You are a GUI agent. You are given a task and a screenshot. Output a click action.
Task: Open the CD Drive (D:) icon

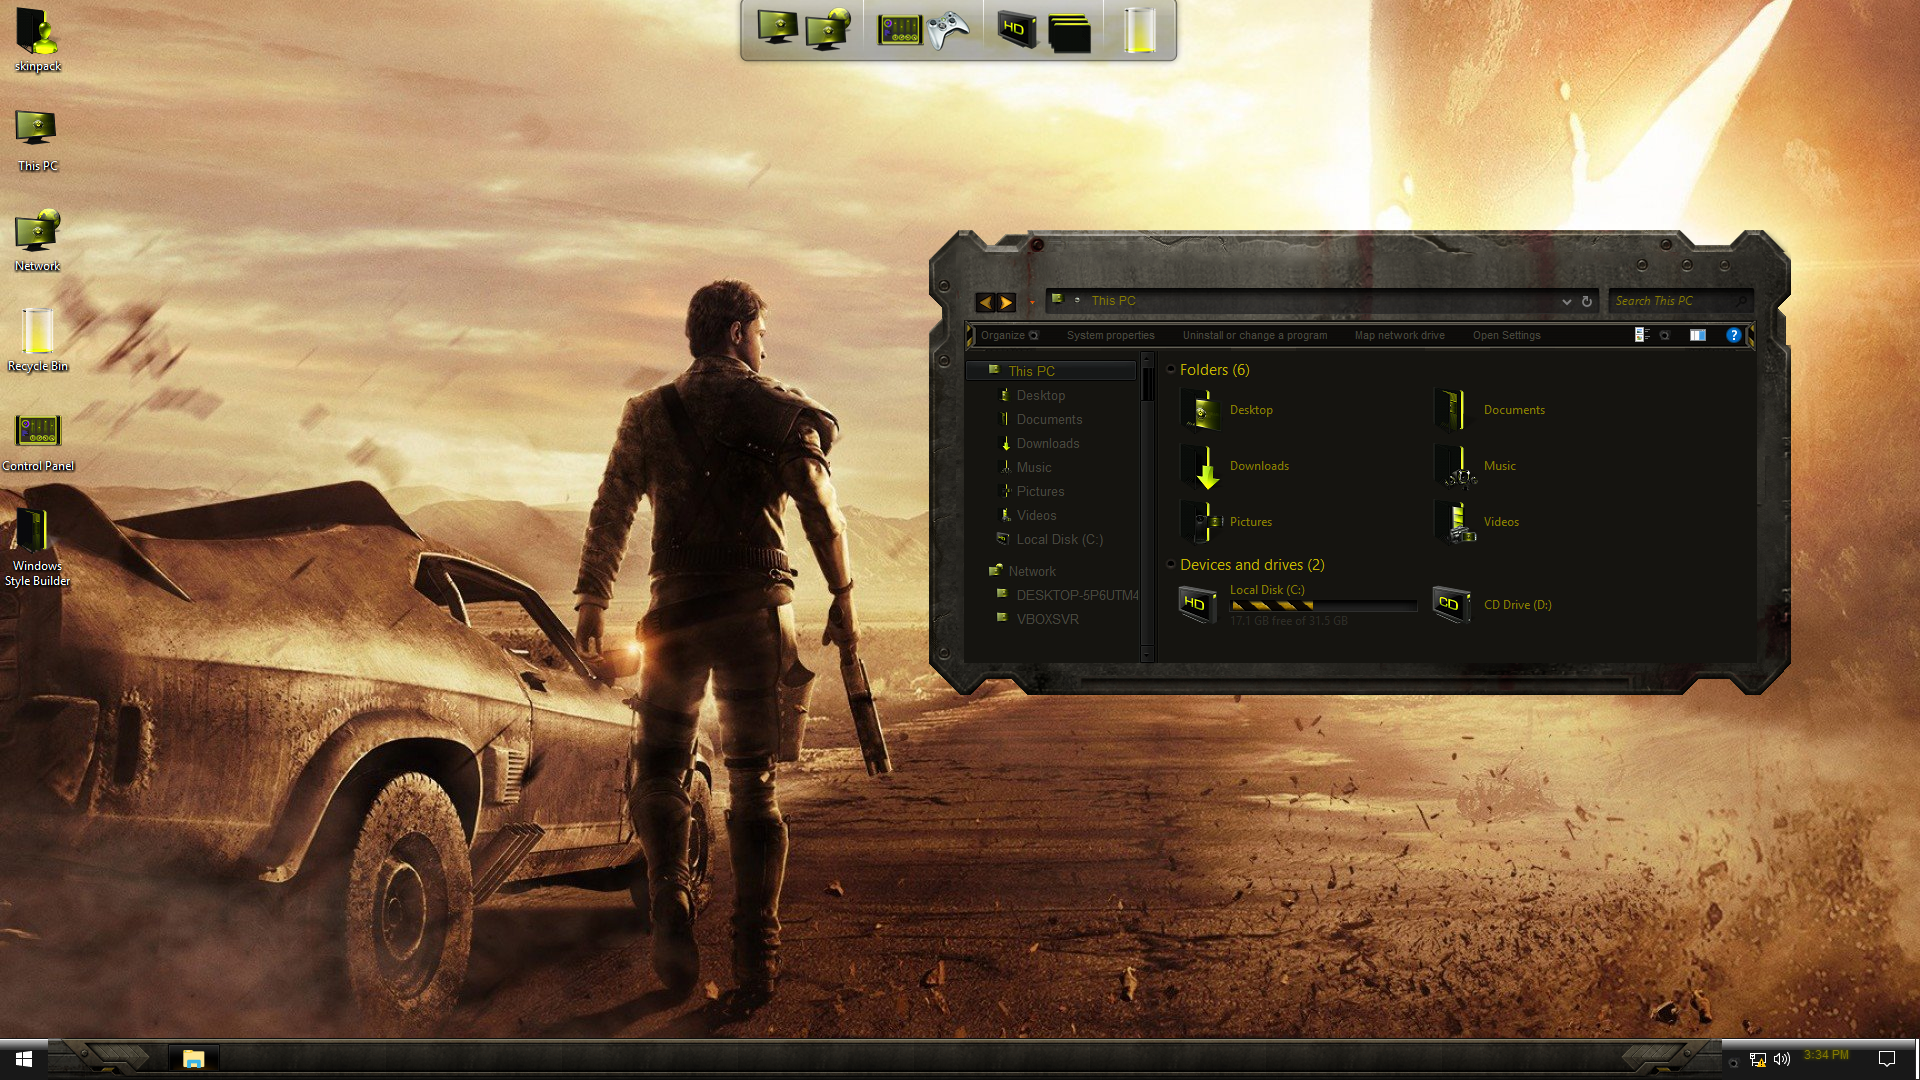pos(1450,604)
